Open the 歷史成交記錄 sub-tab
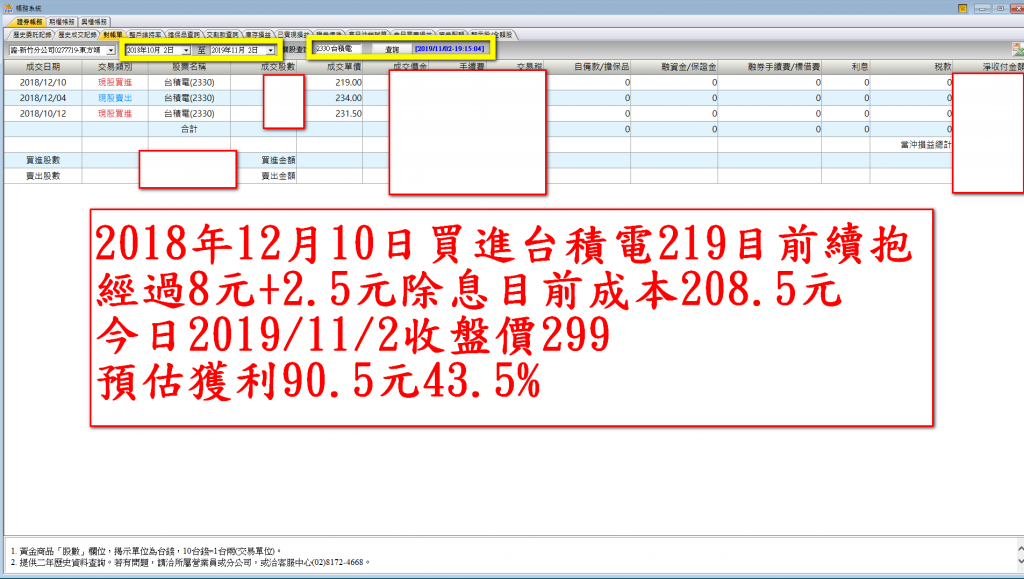 tap(77, 35)
